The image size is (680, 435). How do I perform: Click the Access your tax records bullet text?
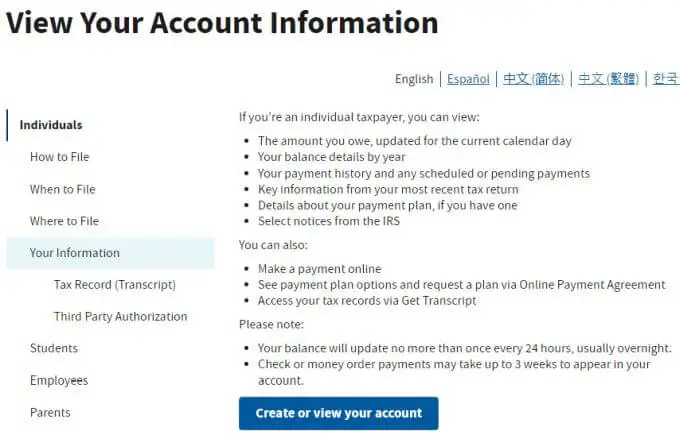[367, 301]
